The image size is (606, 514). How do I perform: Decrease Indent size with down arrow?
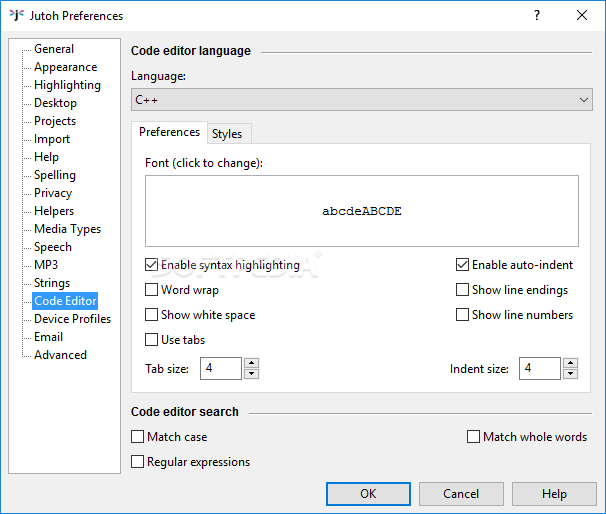click(569, 374)
